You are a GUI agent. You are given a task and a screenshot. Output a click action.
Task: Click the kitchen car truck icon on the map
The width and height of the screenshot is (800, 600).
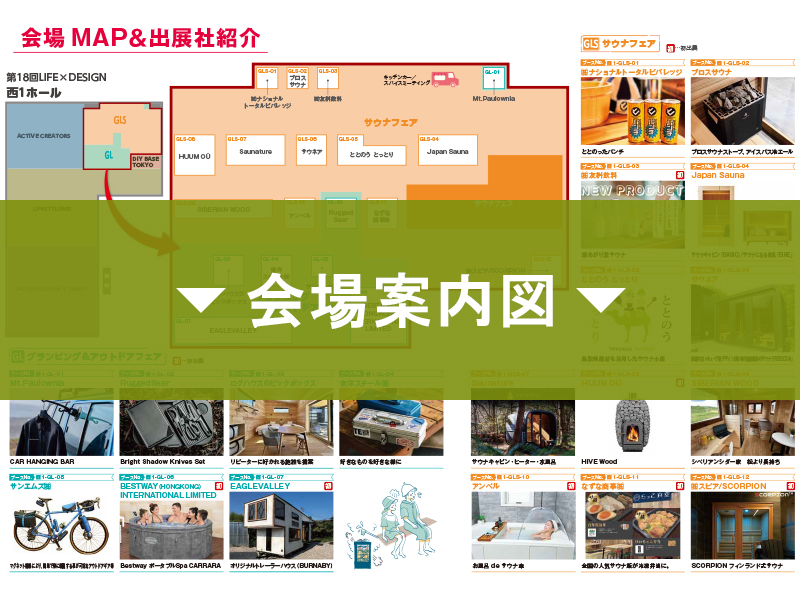(x=444, y=79)
